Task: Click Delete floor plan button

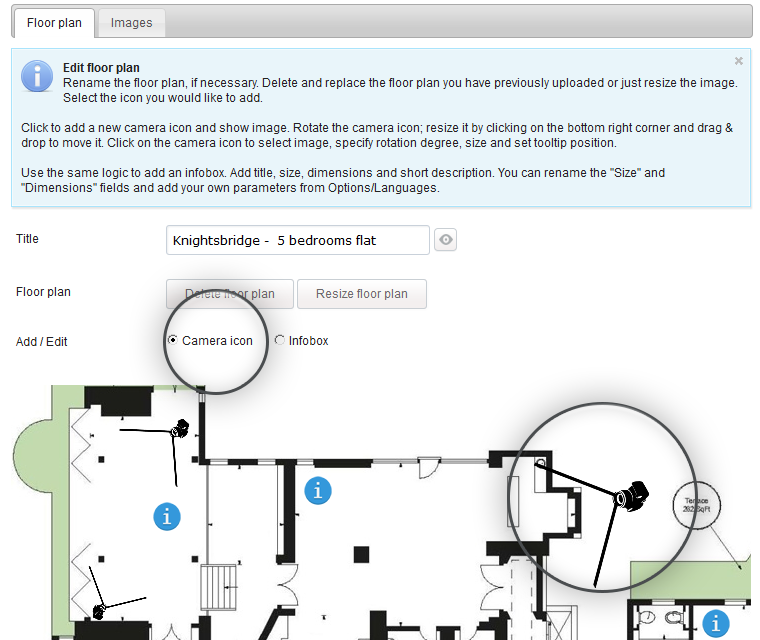Action: pos(230,294)
